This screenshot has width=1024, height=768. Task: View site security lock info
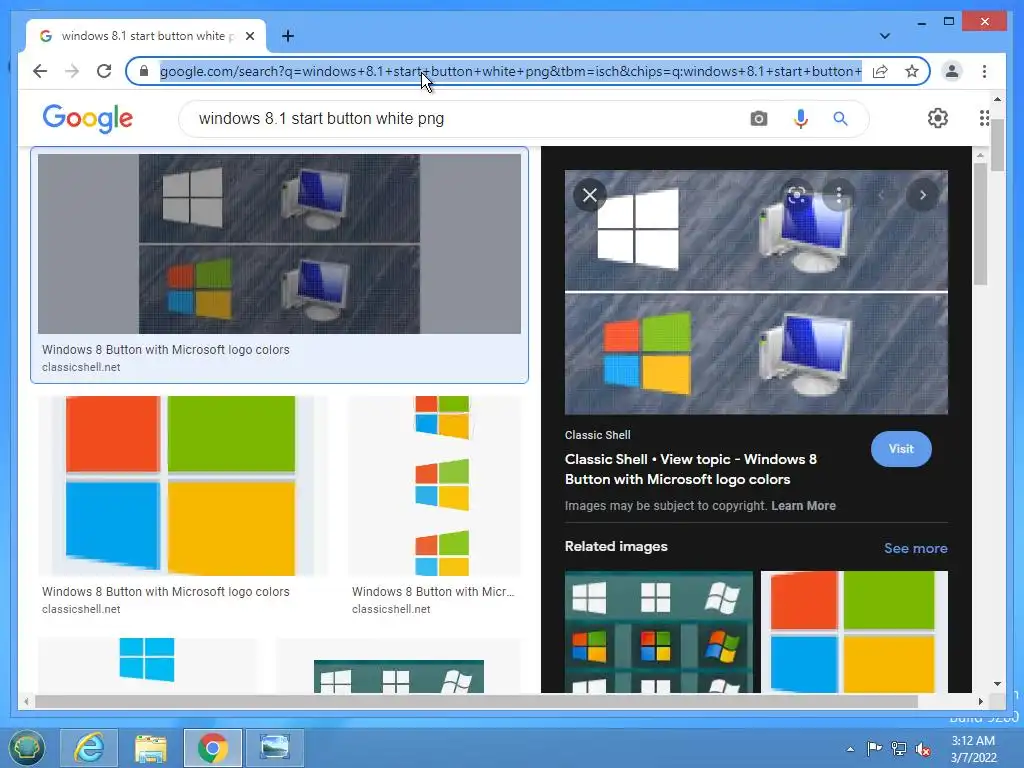144,71
